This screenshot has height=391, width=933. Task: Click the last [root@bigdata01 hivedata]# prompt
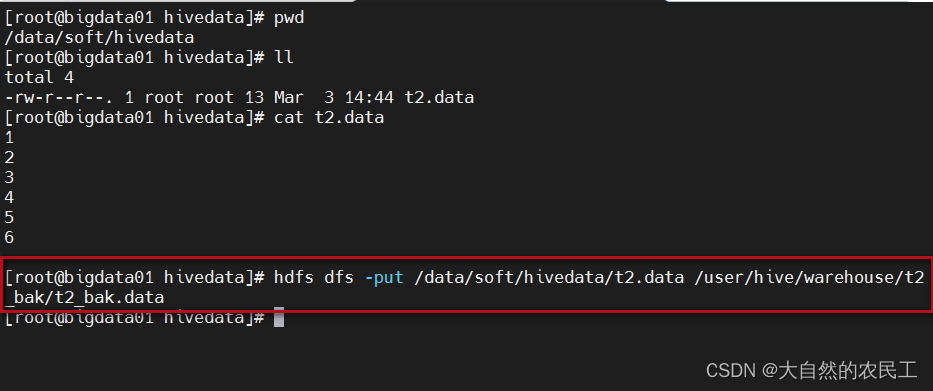134,318
